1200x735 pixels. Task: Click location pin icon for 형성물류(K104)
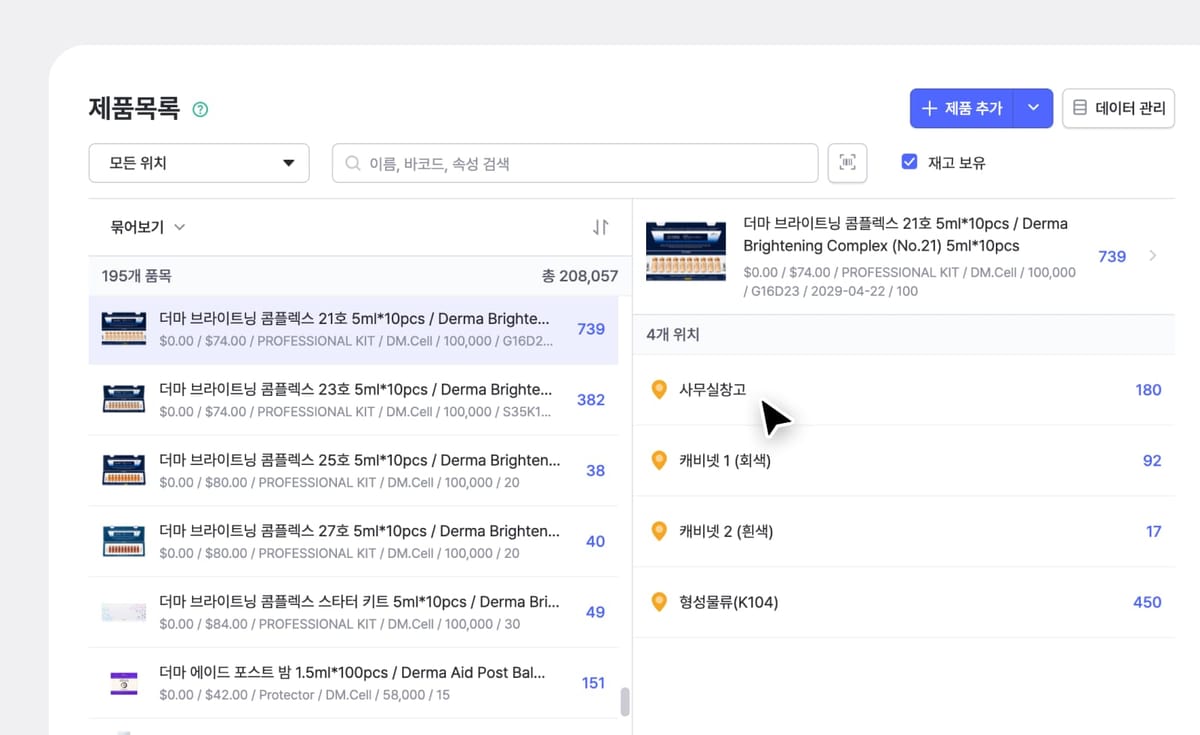[658, 602]
